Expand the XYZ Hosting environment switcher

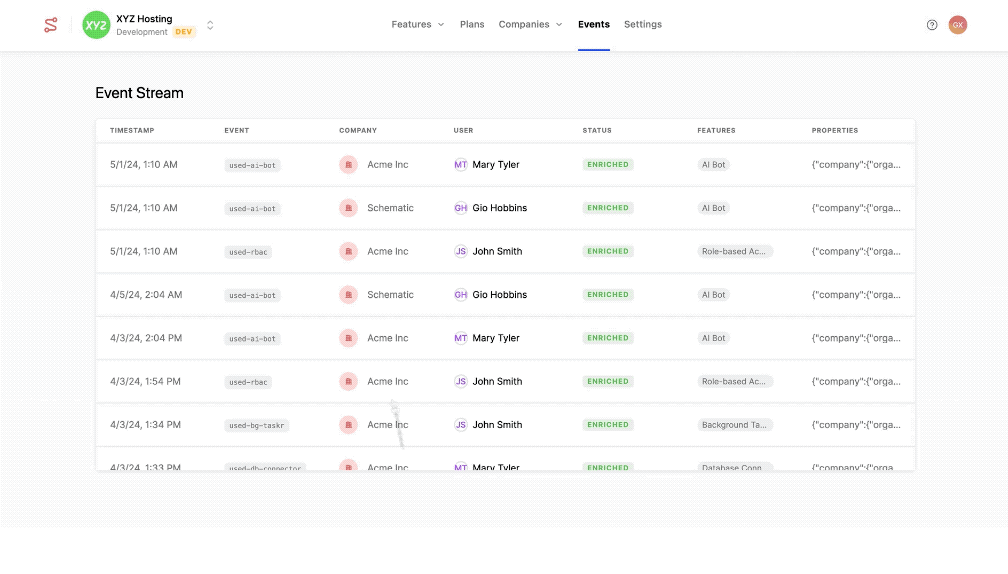point(210,25)
